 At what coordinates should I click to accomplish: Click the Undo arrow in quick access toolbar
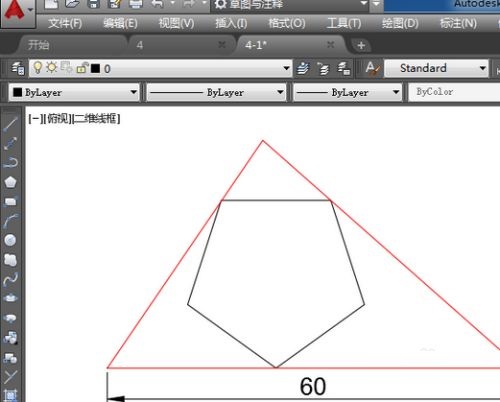tap(157, 4)
